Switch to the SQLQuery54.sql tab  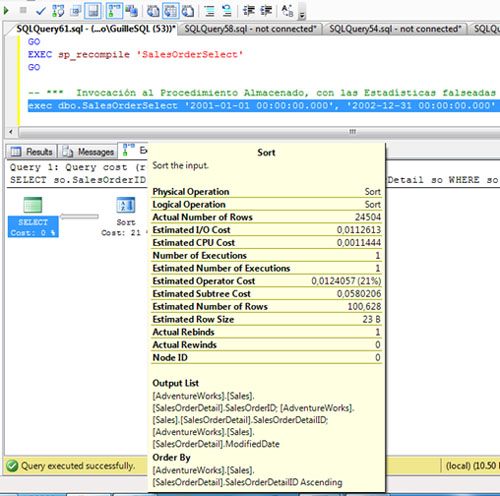click(x=395, y=29)
